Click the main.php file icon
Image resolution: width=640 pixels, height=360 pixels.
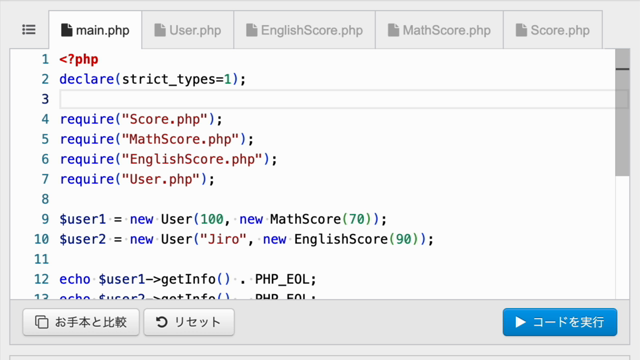pyautogui.click(x=67, y=30)
